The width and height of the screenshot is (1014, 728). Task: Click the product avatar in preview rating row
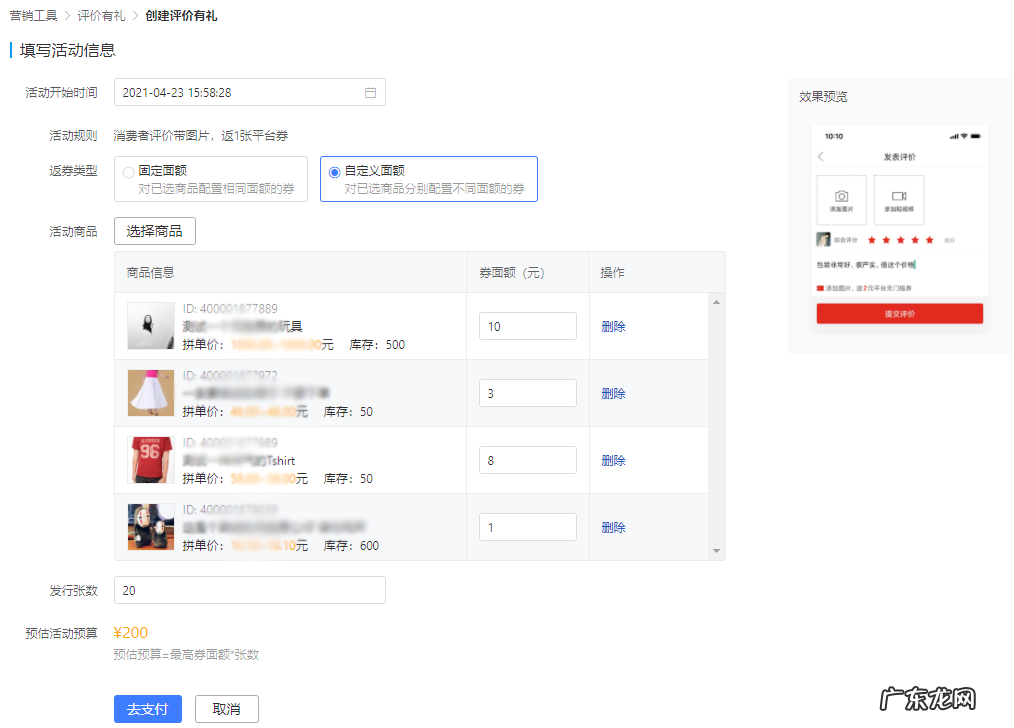[x=823, y=240]
